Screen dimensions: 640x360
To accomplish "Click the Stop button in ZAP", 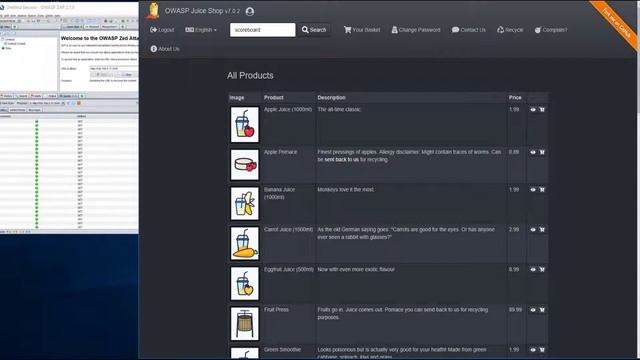I will click(127, 75).
